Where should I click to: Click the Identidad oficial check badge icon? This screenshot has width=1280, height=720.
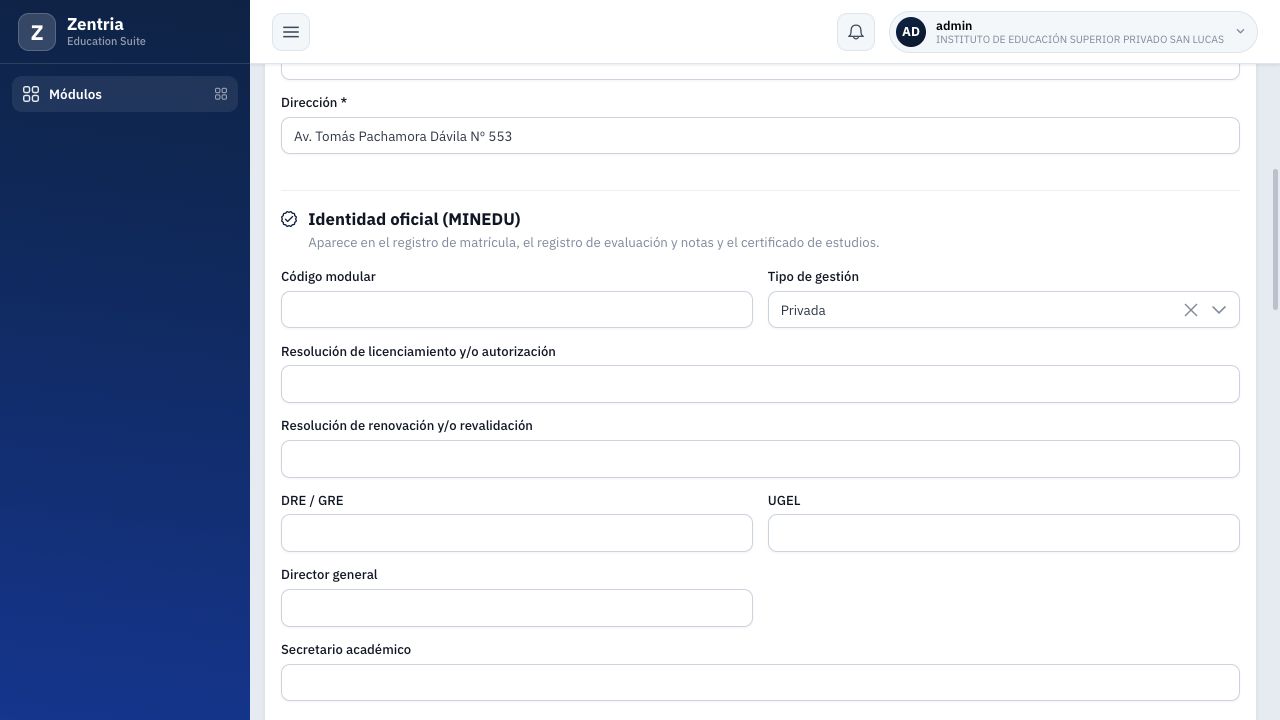pos(289,219)
